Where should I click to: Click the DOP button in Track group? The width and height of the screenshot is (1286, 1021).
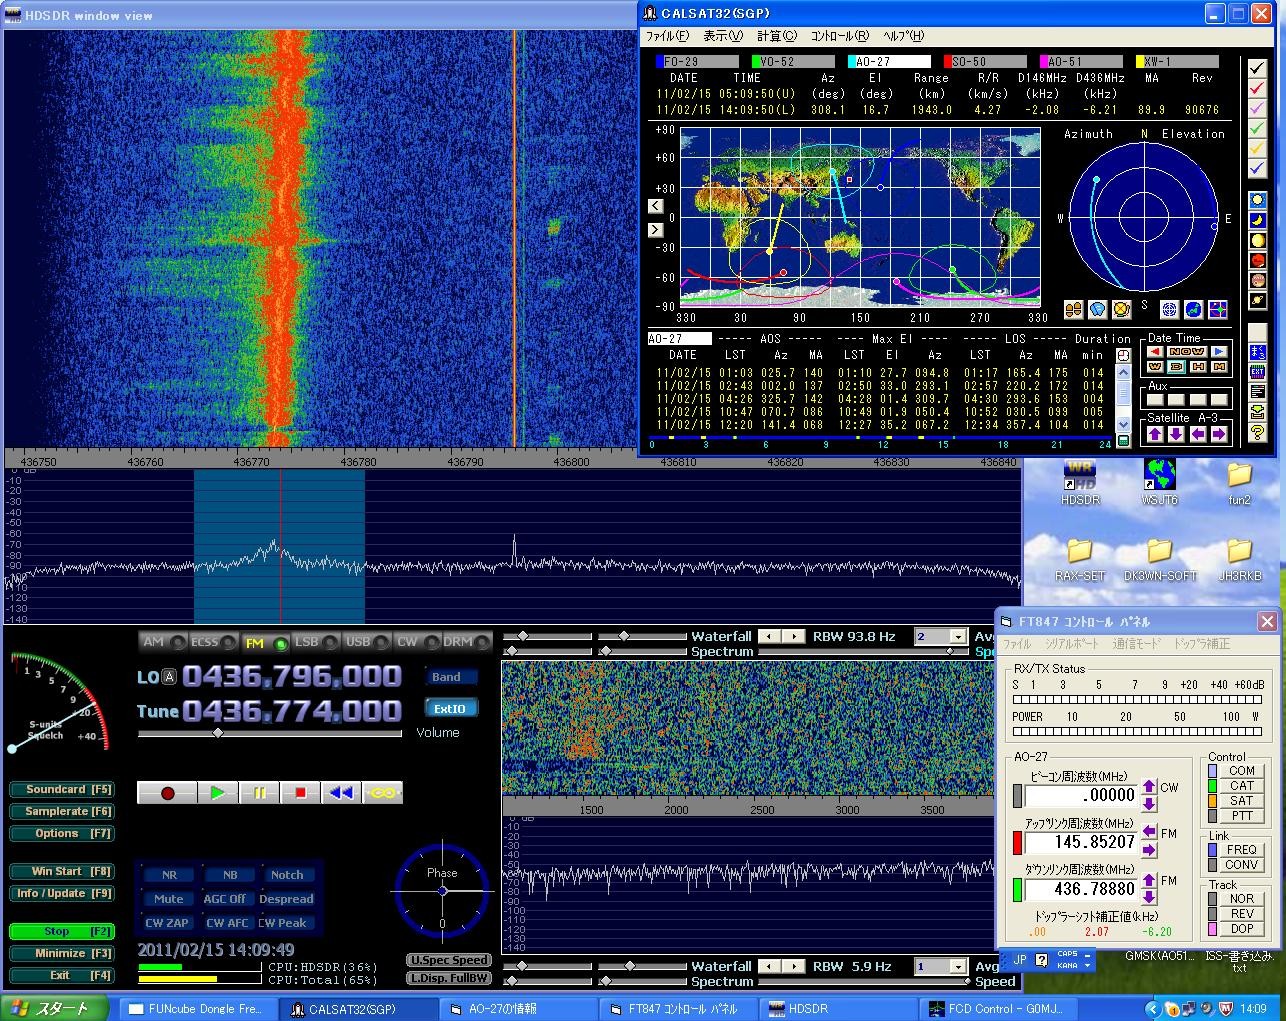tap(1241, 929)
